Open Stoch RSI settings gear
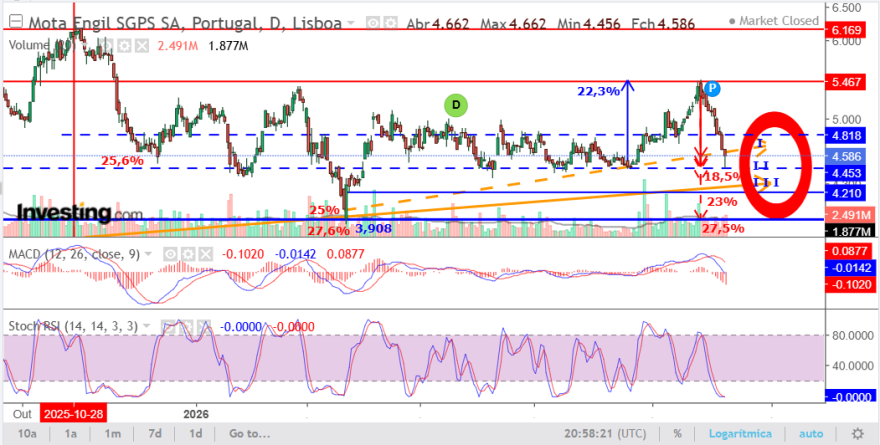Viewport: 880px width, 445px height. (x=187, y=326)
